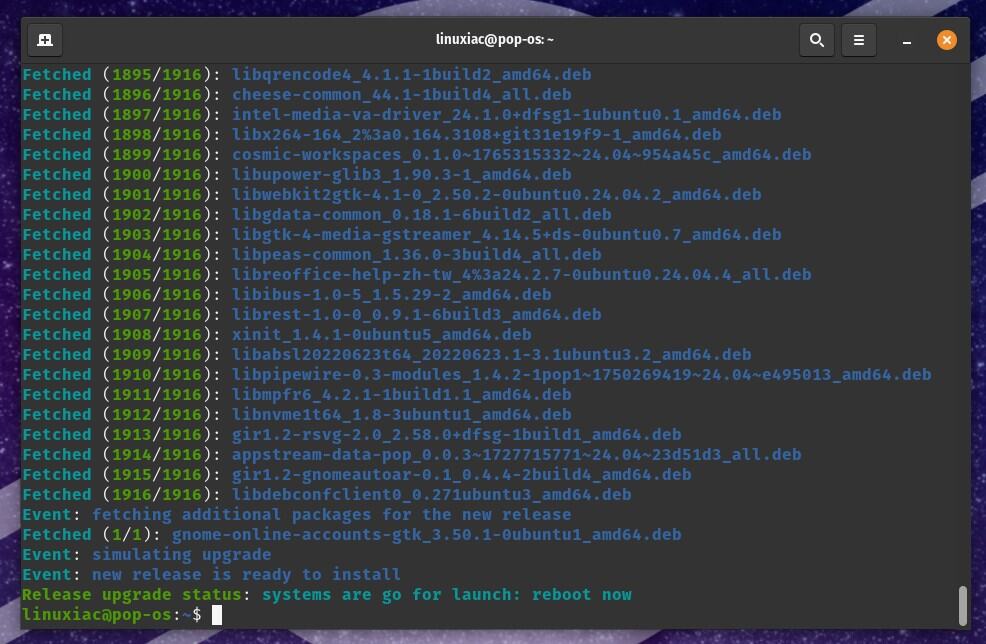Minimize the terminal window
986x644 pixels.
(x=906, y=40)
